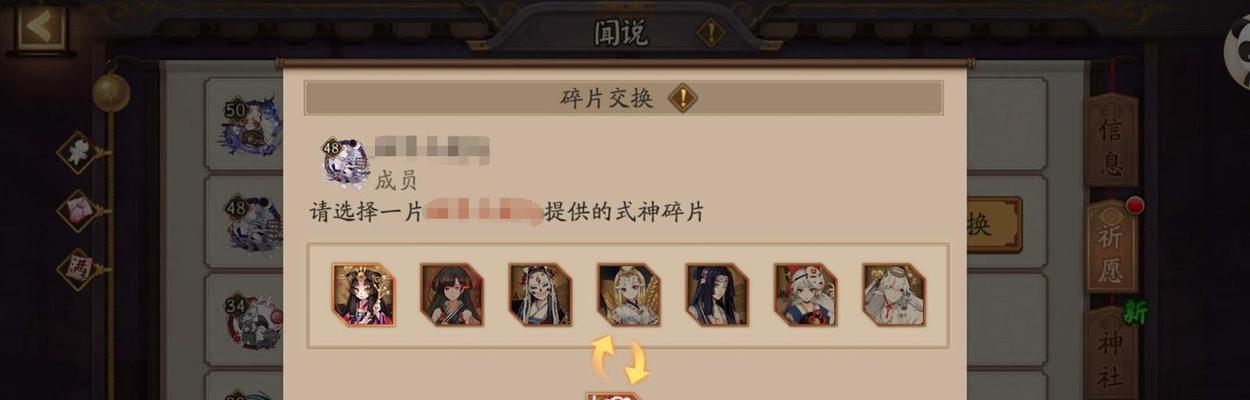Select the first highlighted shikigami shard
Viewport: 1250px width, 400px height.
[363, 295]
